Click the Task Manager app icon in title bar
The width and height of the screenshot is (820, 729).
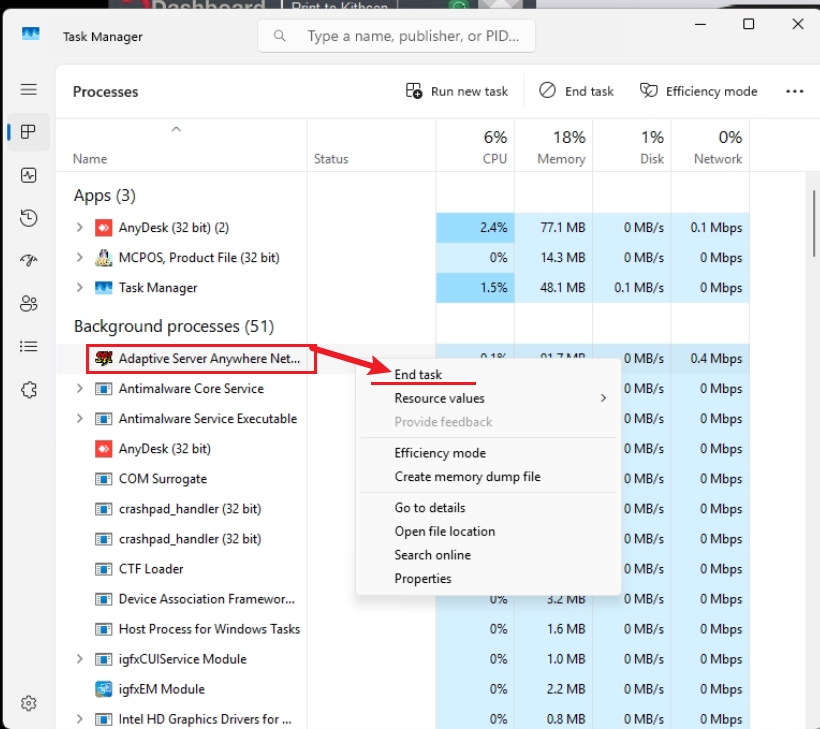tap(31, 35)
